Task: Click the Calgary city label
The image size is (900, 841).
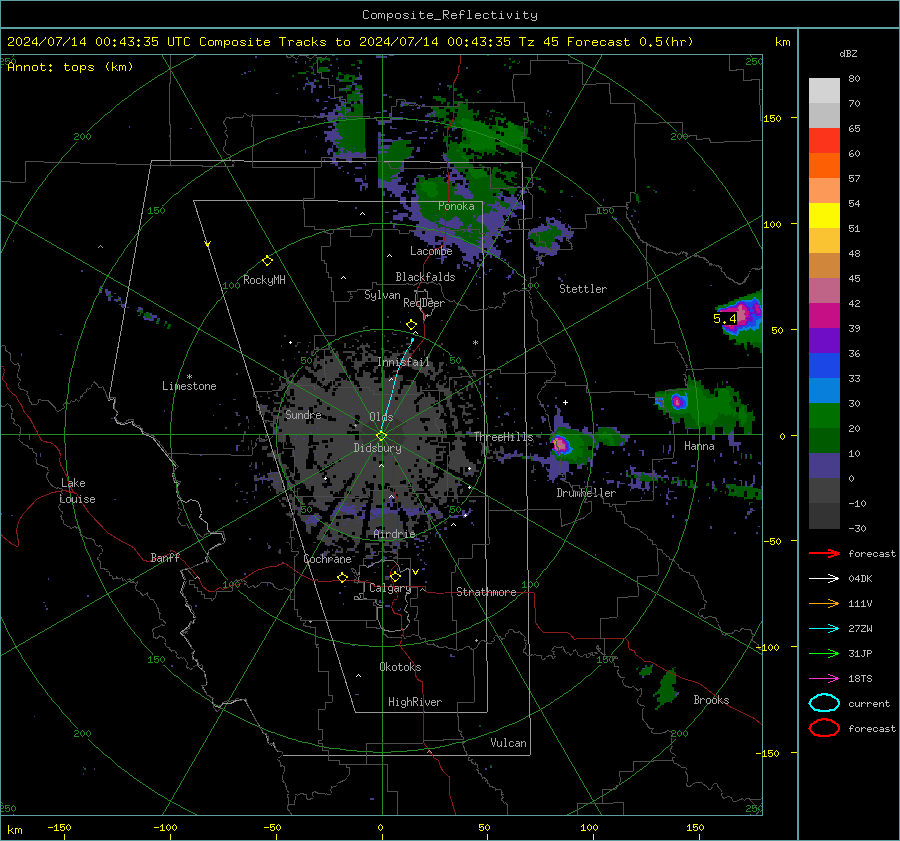Action: pos(390,588)
